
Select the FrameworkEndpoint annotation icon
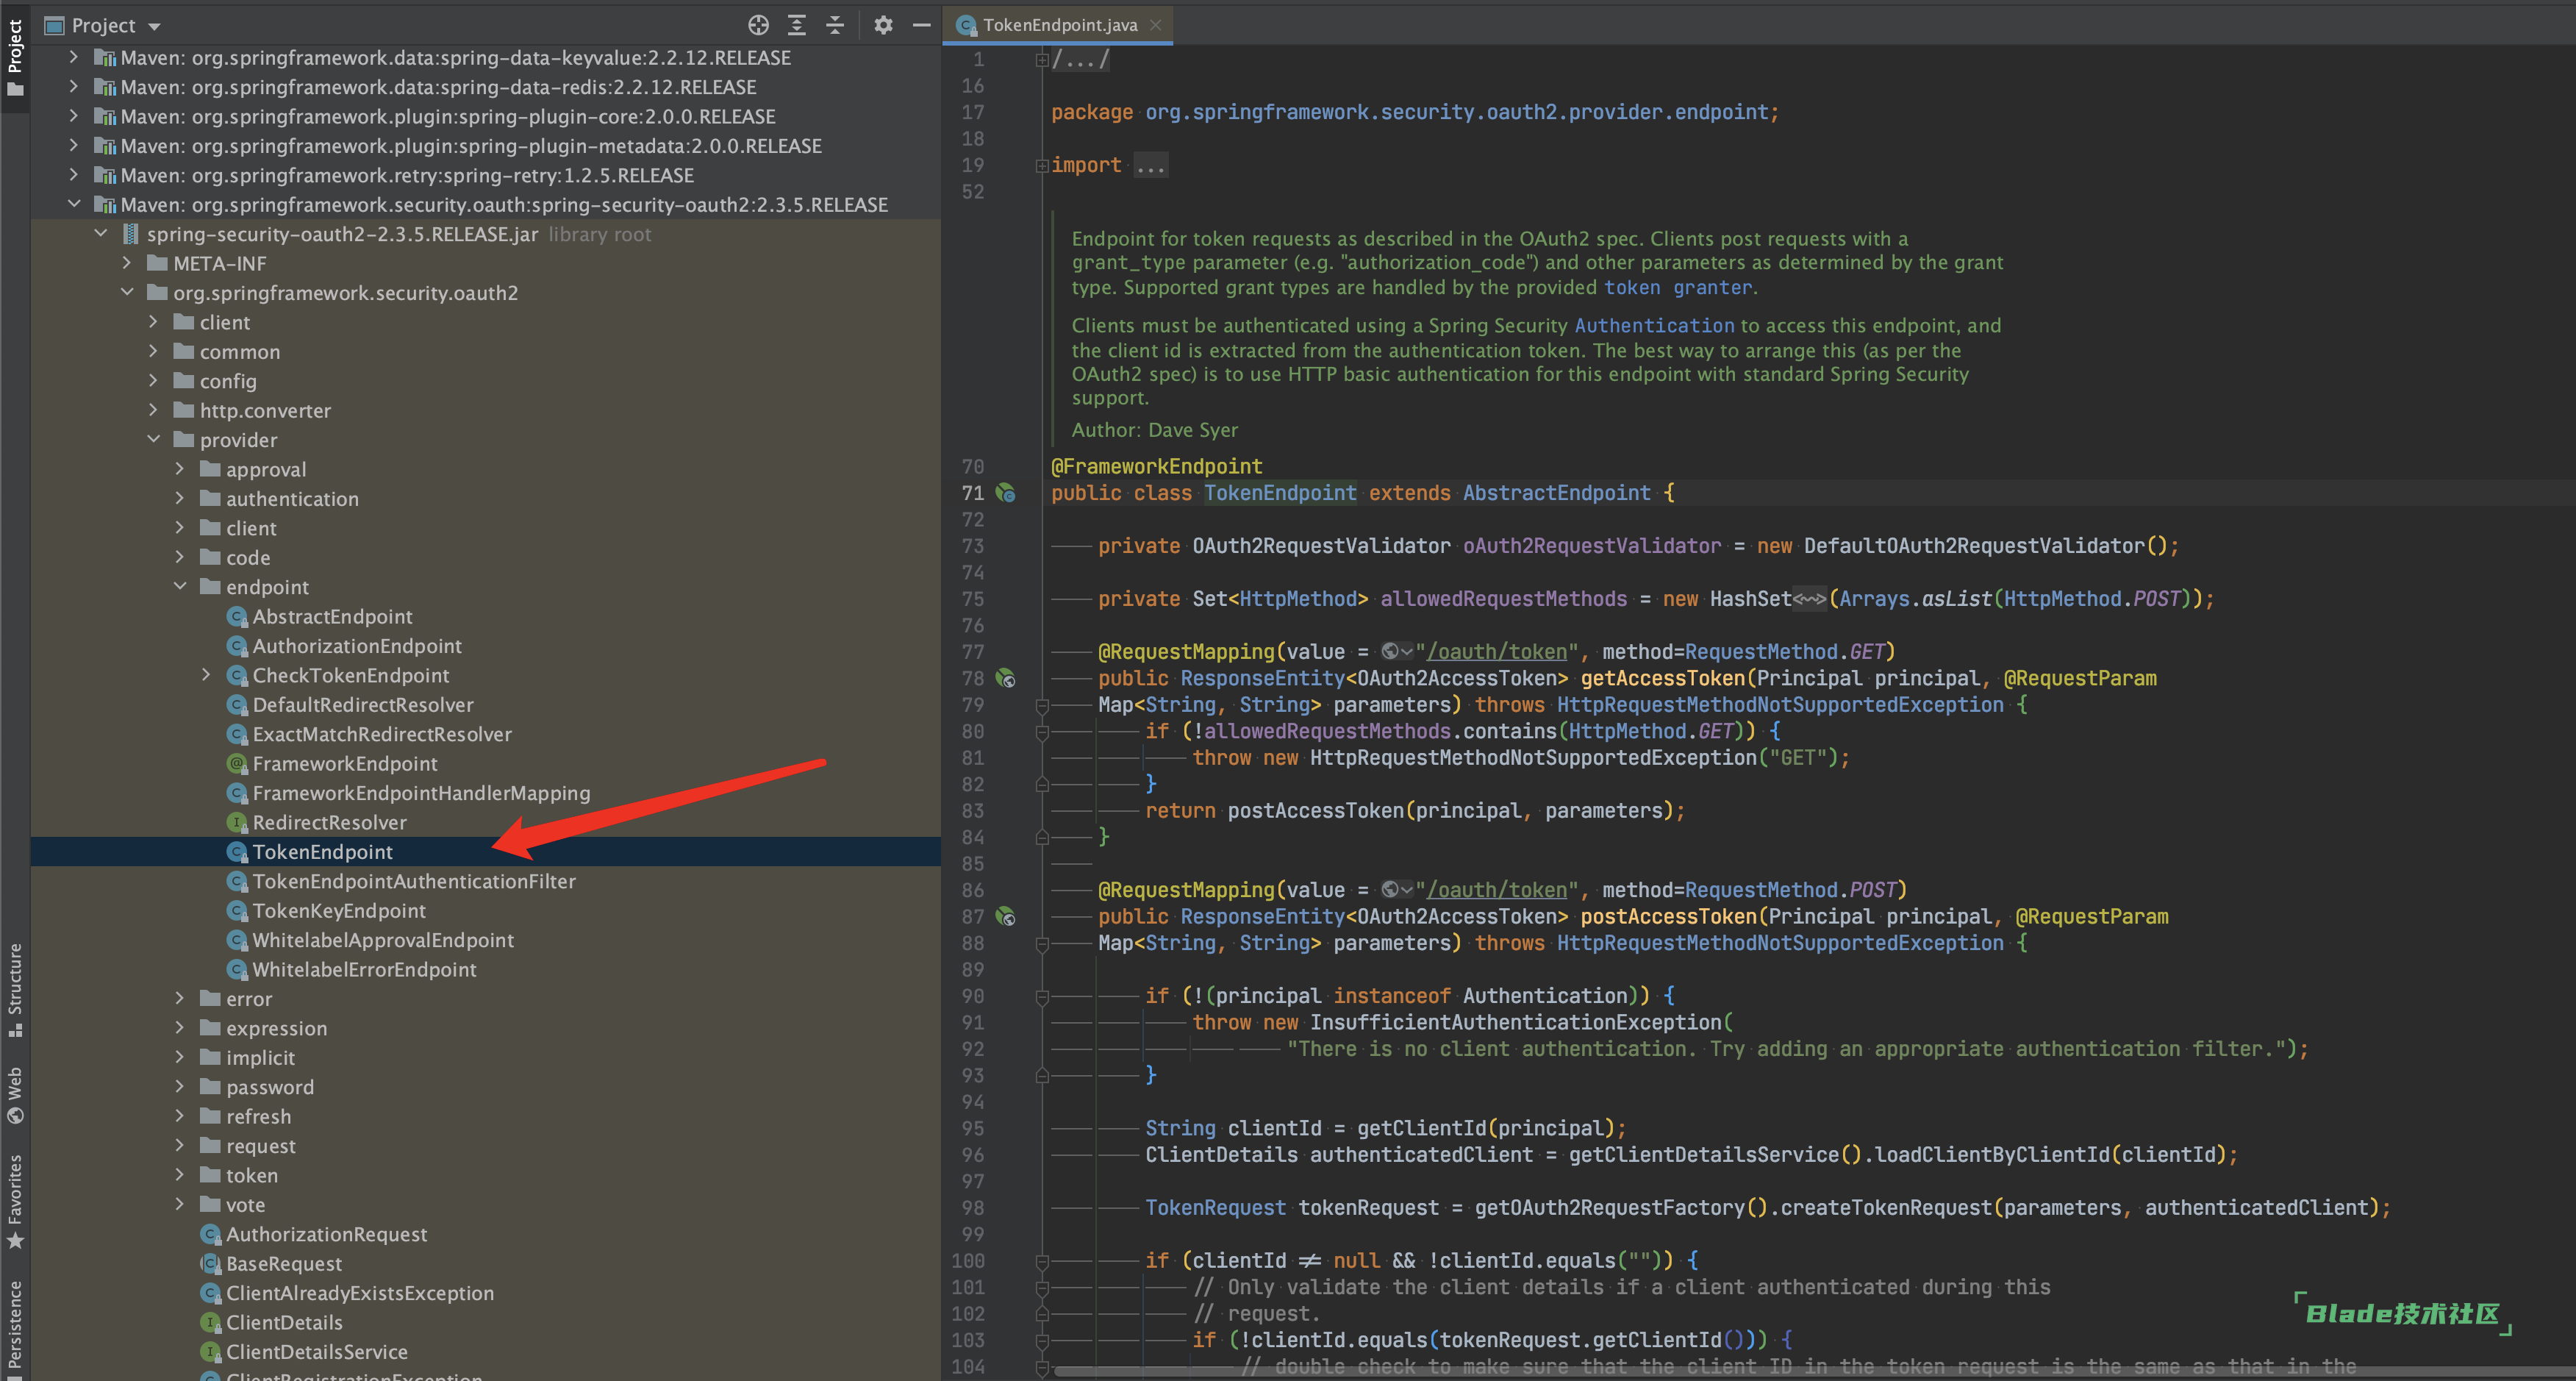[x=237, y=763]
